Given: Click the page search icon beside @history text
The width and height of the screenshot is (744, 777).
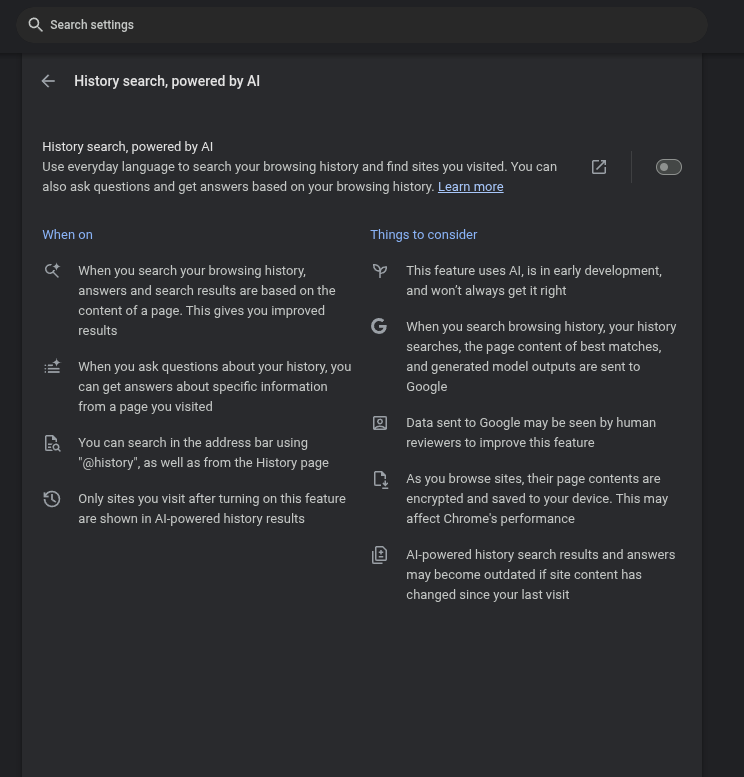Looking at the screenshot, I should pos(52,443).
